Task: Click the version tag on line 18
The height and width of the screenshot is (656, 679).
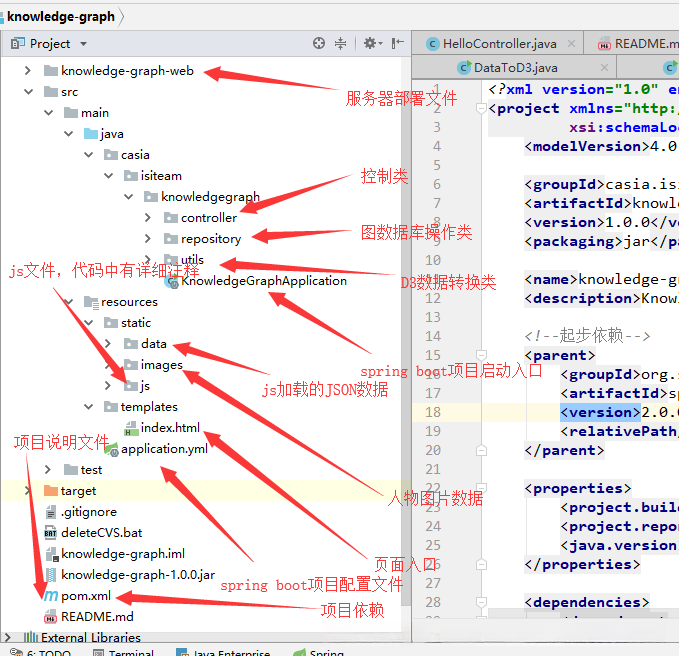Action: tap(600, 412)
